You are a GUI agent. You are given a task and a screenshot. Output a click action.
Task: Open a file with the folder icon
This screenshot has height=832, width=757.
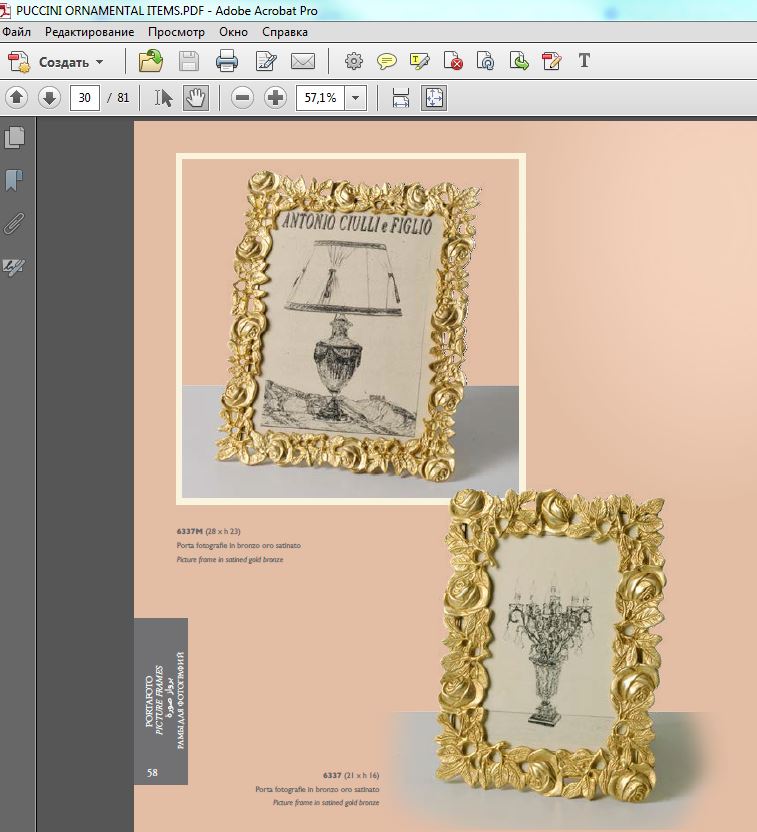(151, 61)
